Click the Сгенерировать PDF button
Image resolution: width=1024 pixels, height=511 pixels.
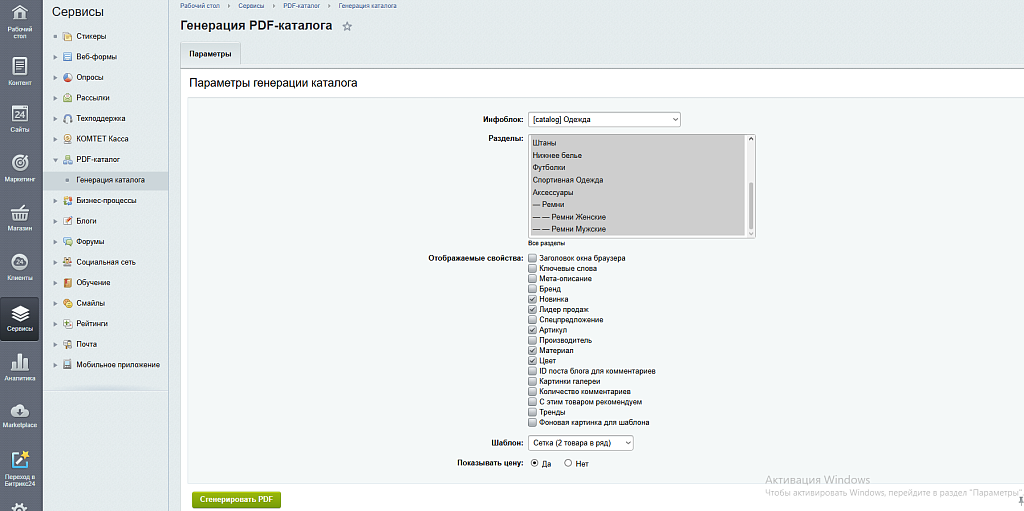coord(236,500)
